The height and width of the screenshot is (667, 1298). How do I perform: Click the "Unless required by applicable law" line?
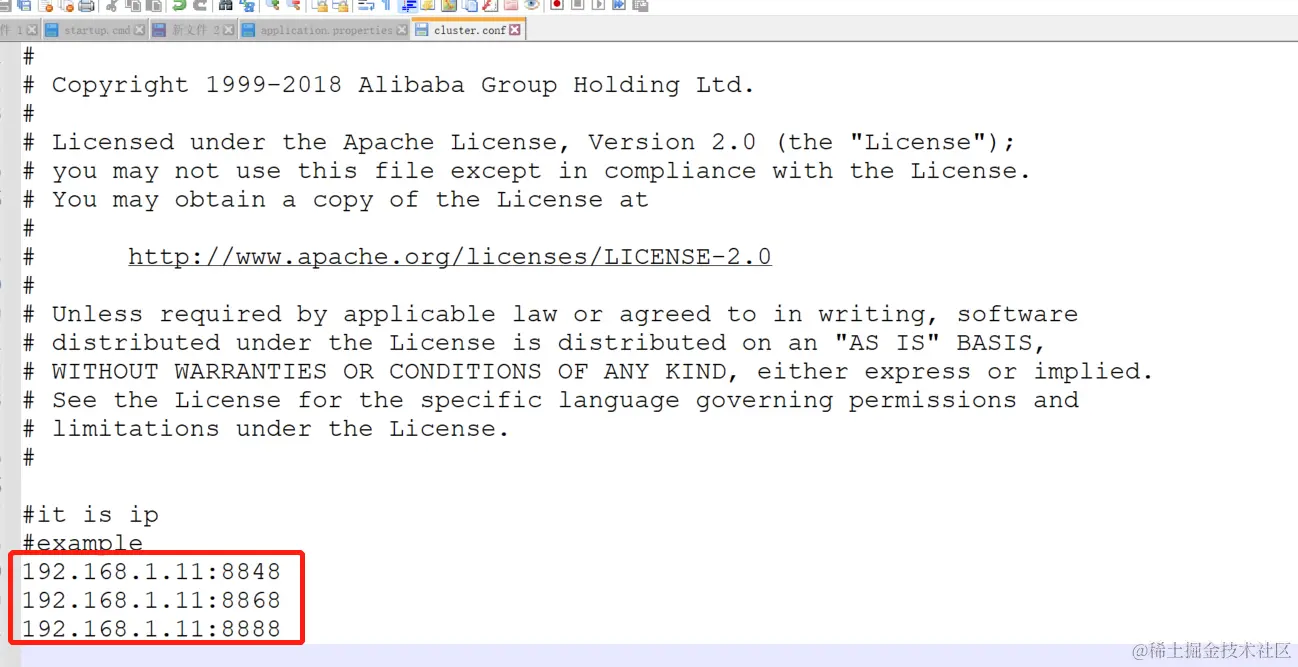(x=550, y=314)
